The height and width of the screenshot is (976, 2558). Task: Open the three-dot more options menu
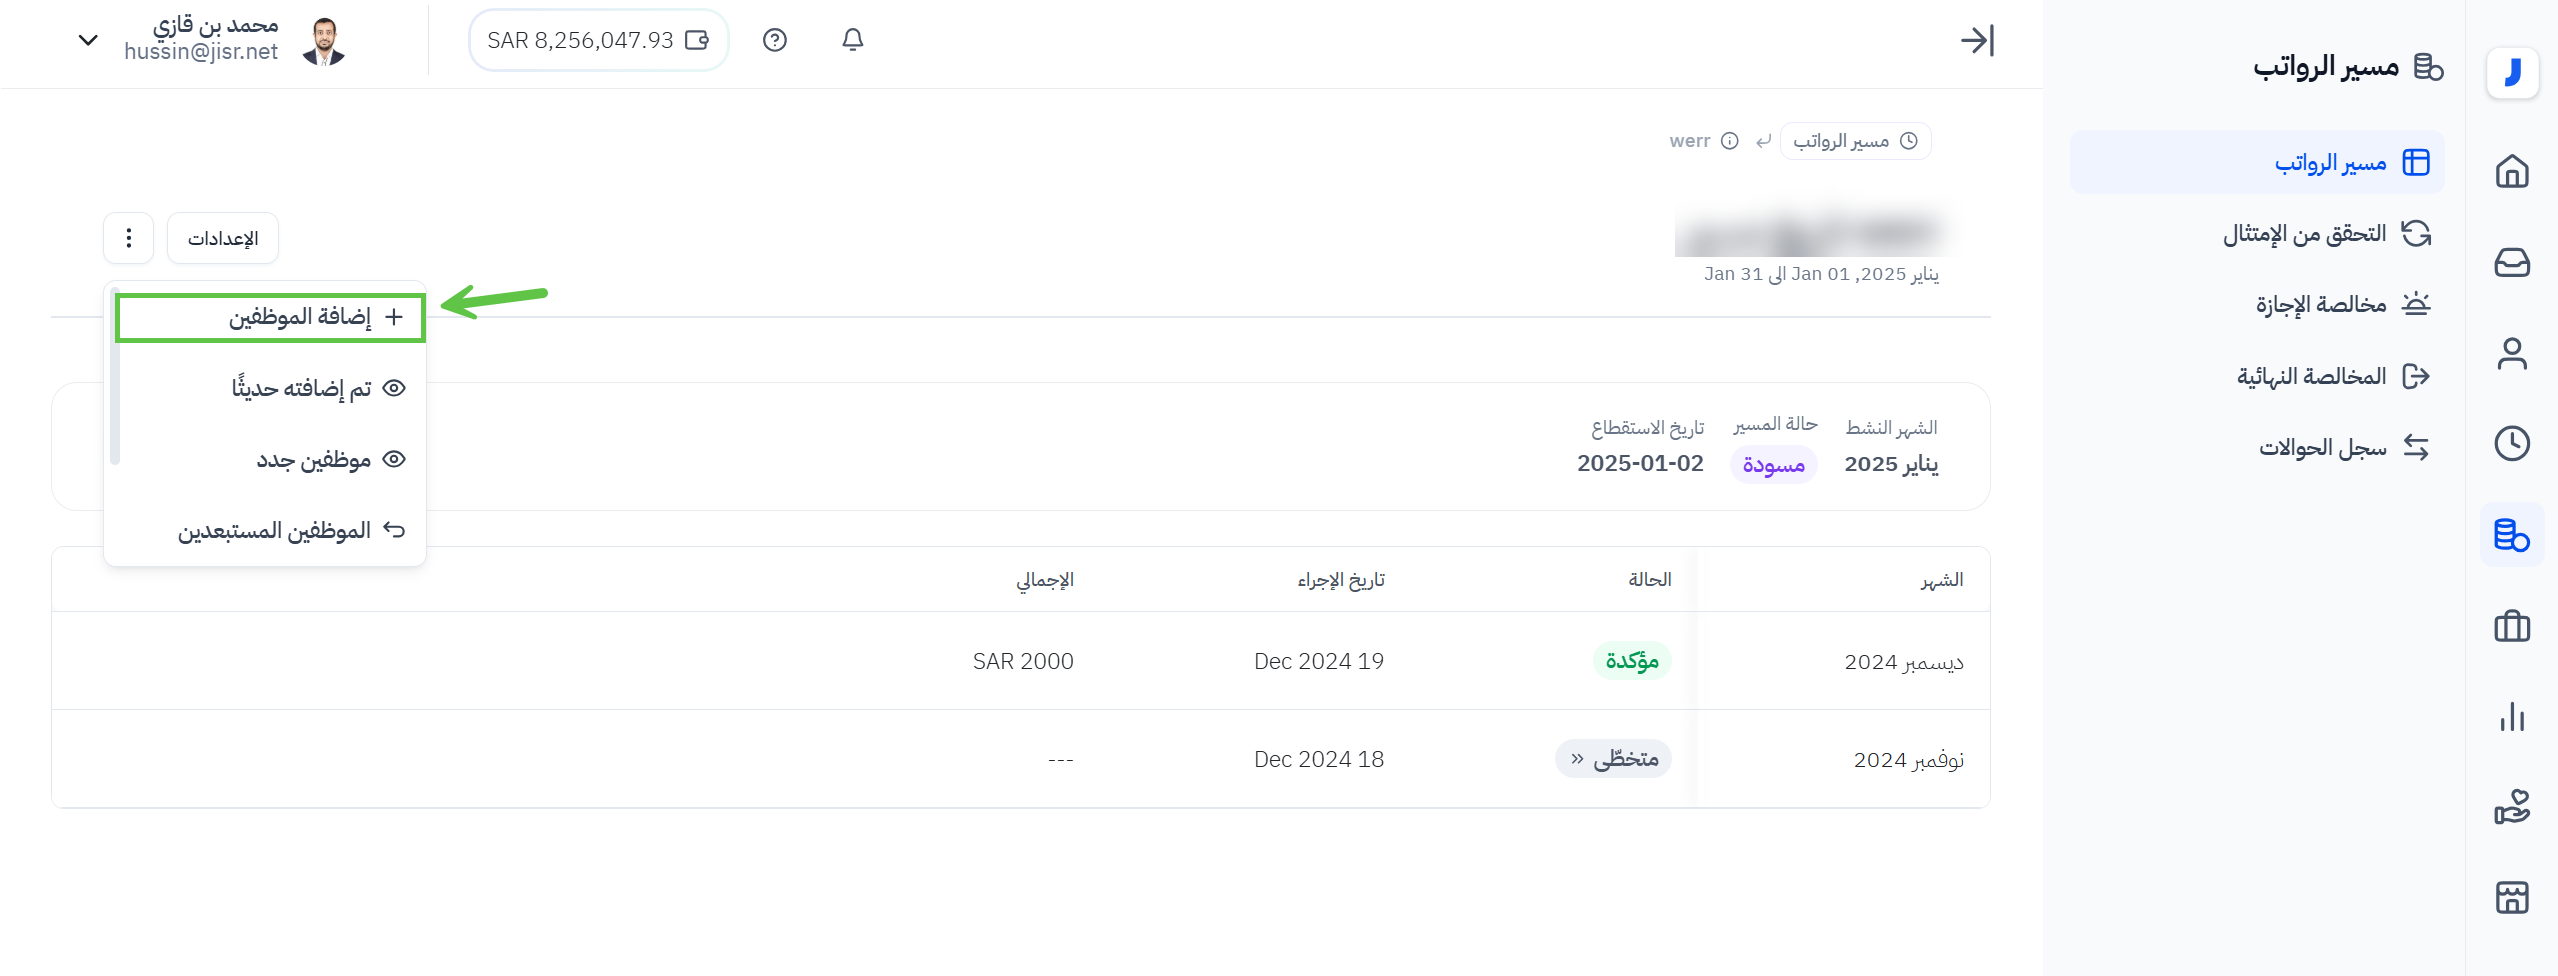pos(129,238)
